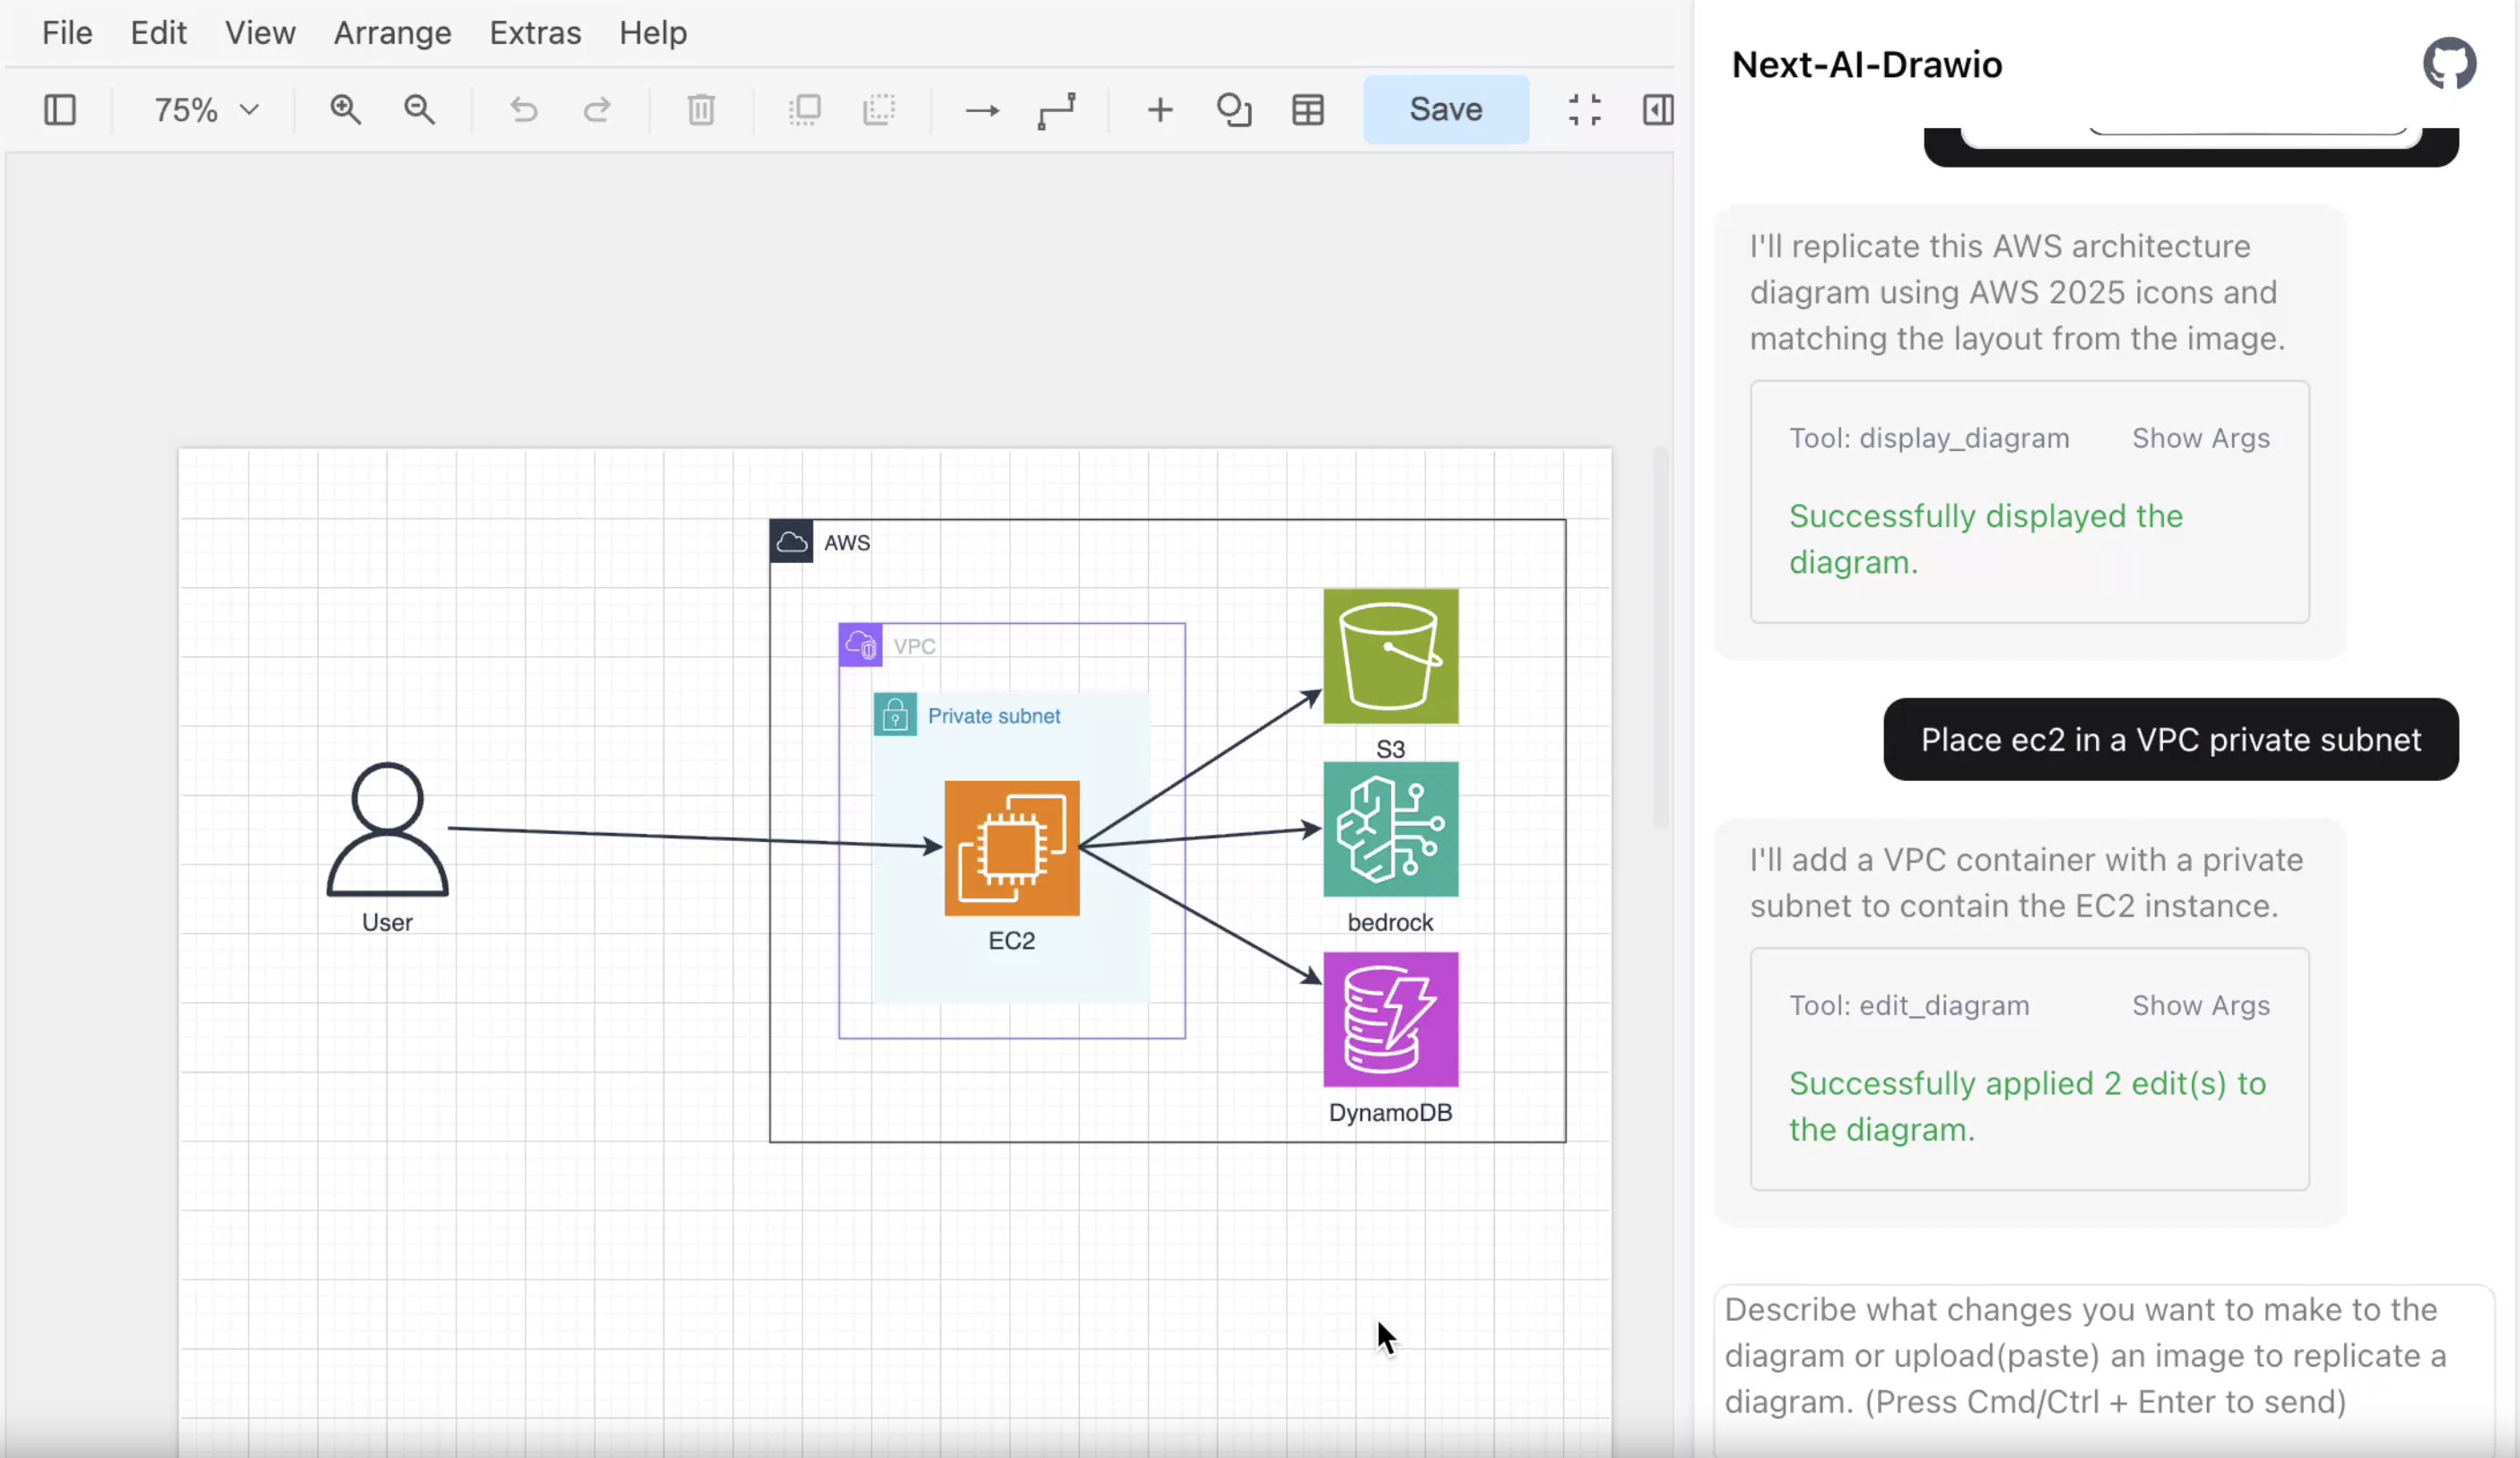Toggle the right format panel icon

click(x=1658, y=109)
